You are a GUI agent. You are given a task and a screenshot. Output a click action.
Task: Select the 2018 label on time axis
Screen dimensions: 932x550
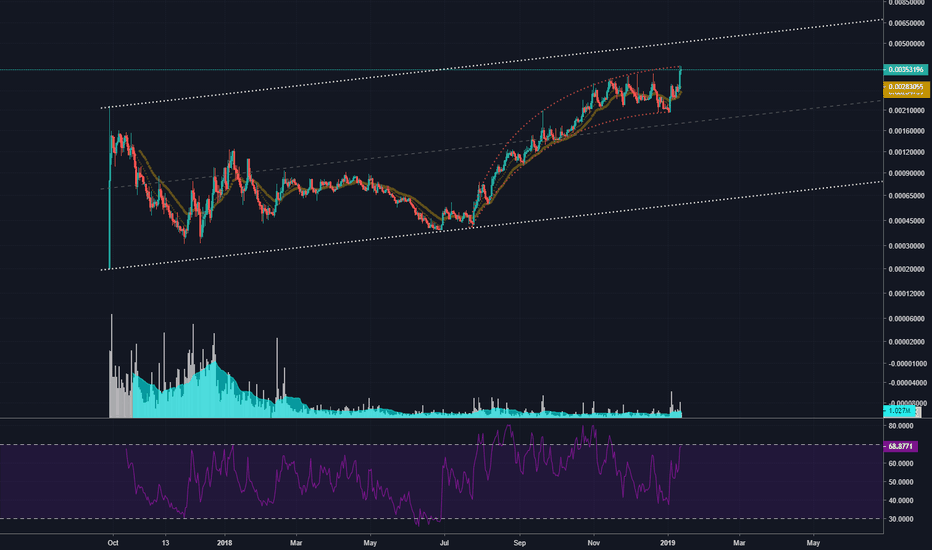(225, 543)
